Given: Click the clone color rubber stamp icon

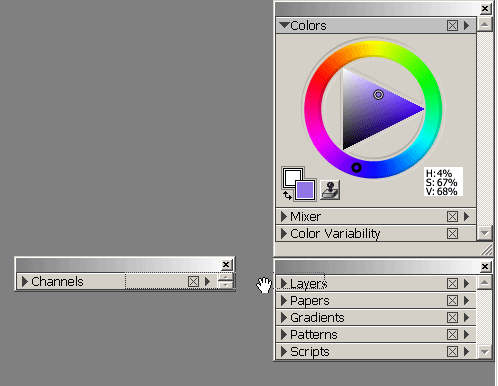Looking at the screenshot, I should coord(330,190).
